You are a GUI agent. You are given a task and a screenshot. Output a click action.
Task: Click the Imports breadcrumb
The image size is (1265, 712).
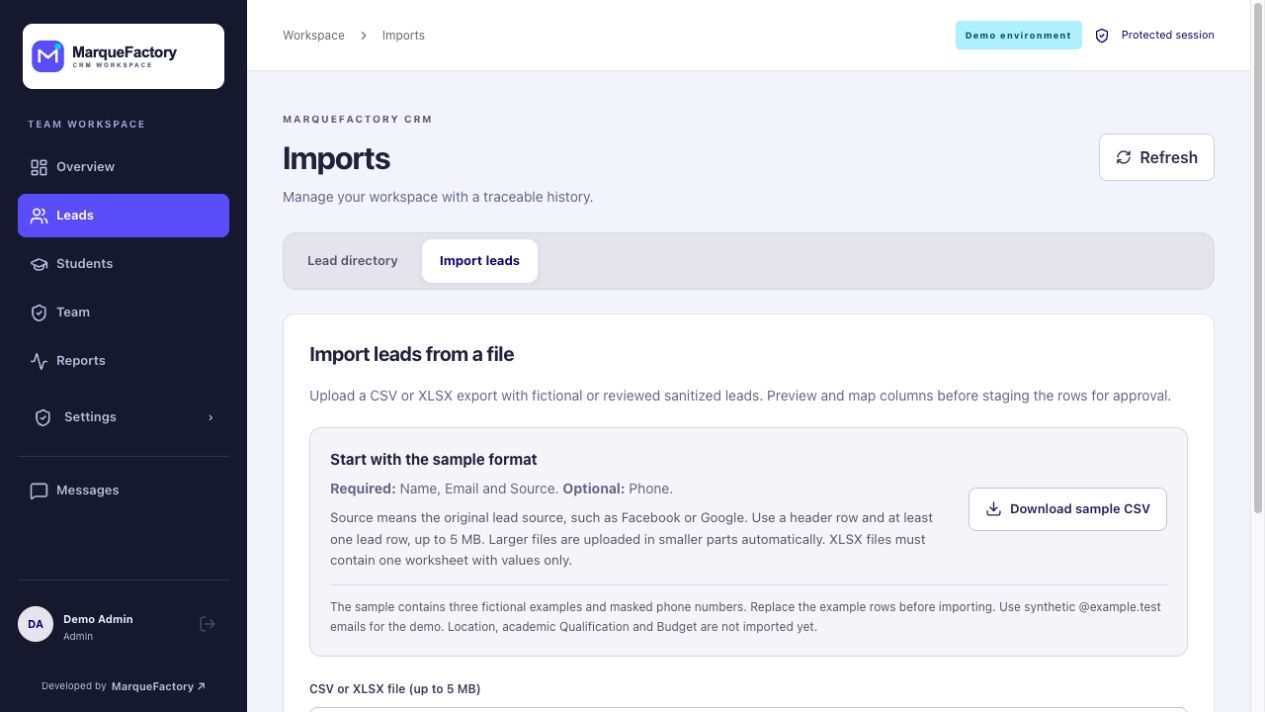click(403, 35)
